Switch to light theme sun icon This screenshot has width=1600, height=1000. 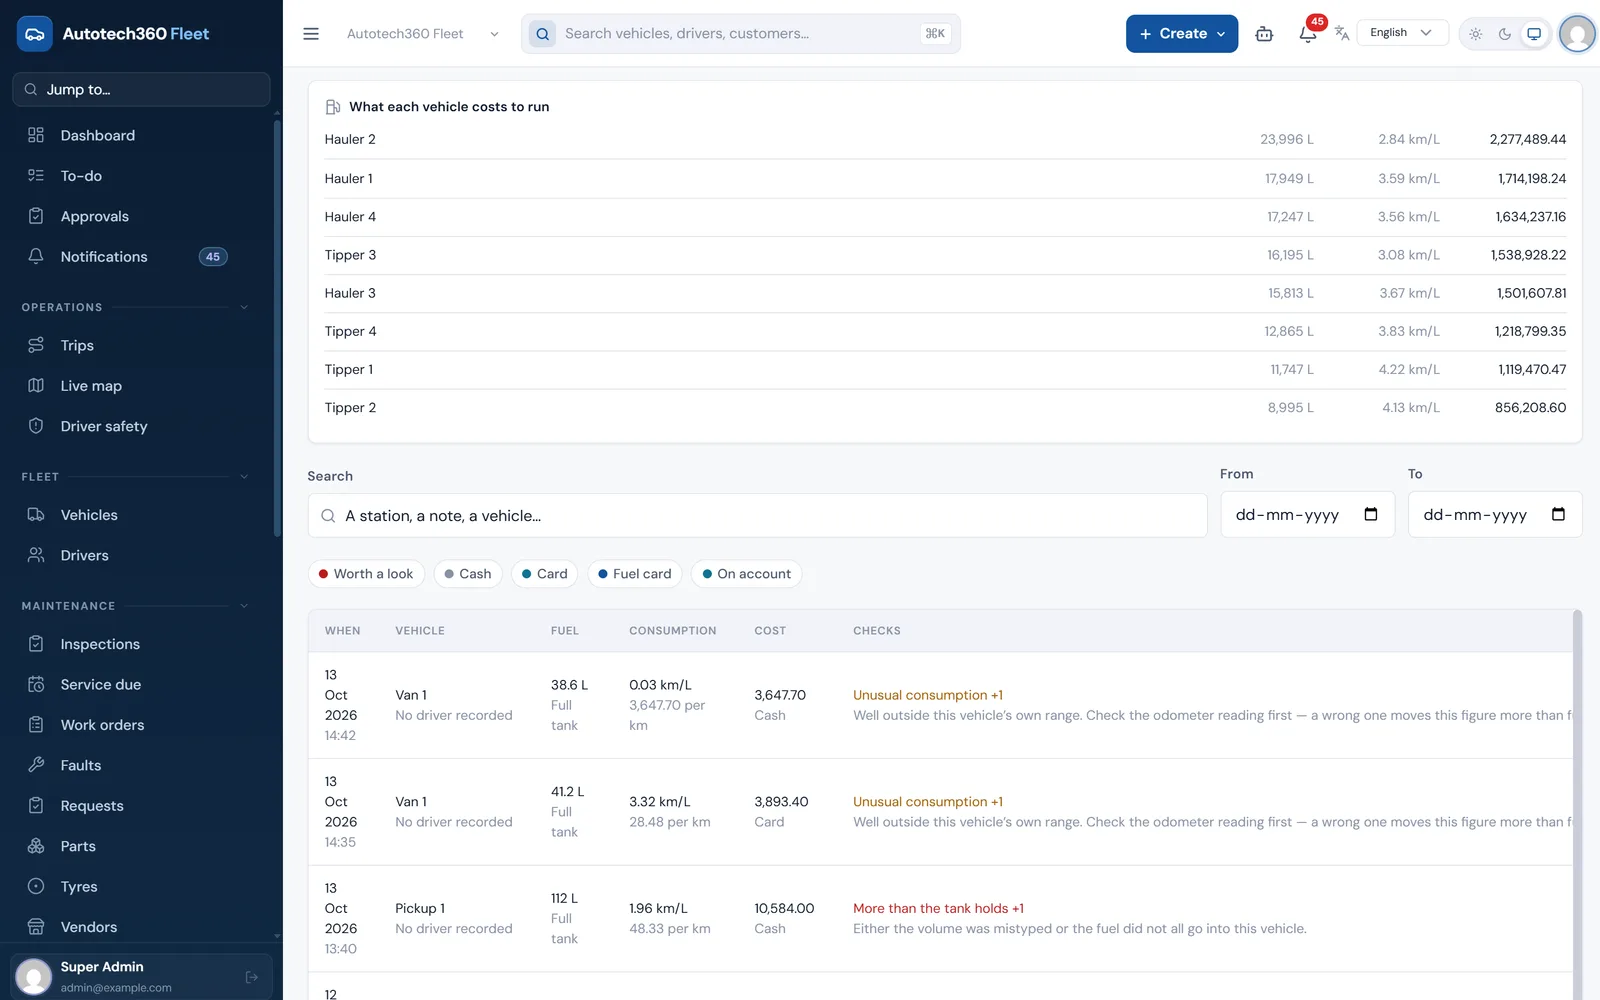pos(1476,34)
